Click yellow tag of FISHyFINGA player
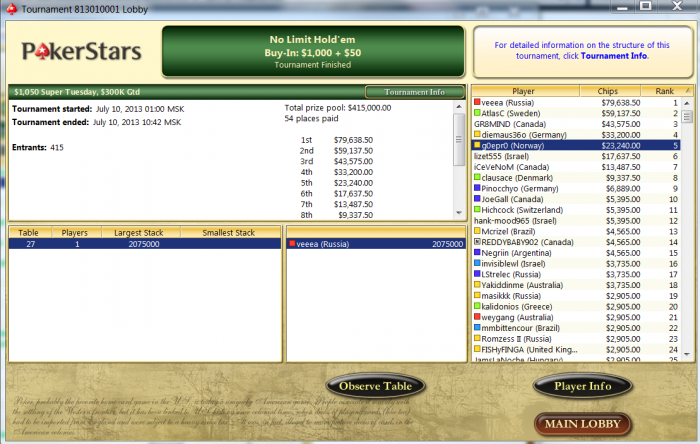The image size is (700, 444). click(477, 349)
